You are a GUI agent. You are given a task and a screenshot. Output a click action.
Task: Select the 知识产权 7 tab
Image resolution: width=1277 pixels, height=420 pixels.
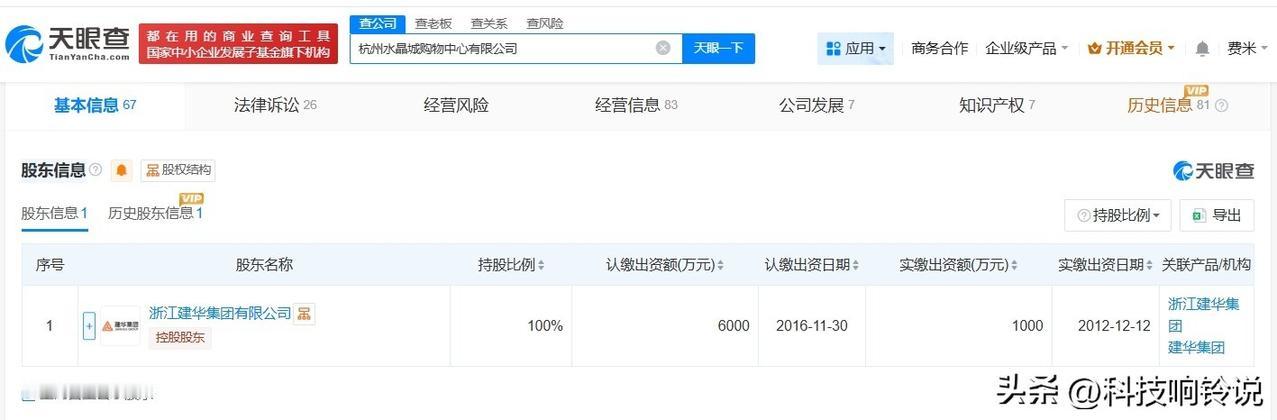[997, 105]
